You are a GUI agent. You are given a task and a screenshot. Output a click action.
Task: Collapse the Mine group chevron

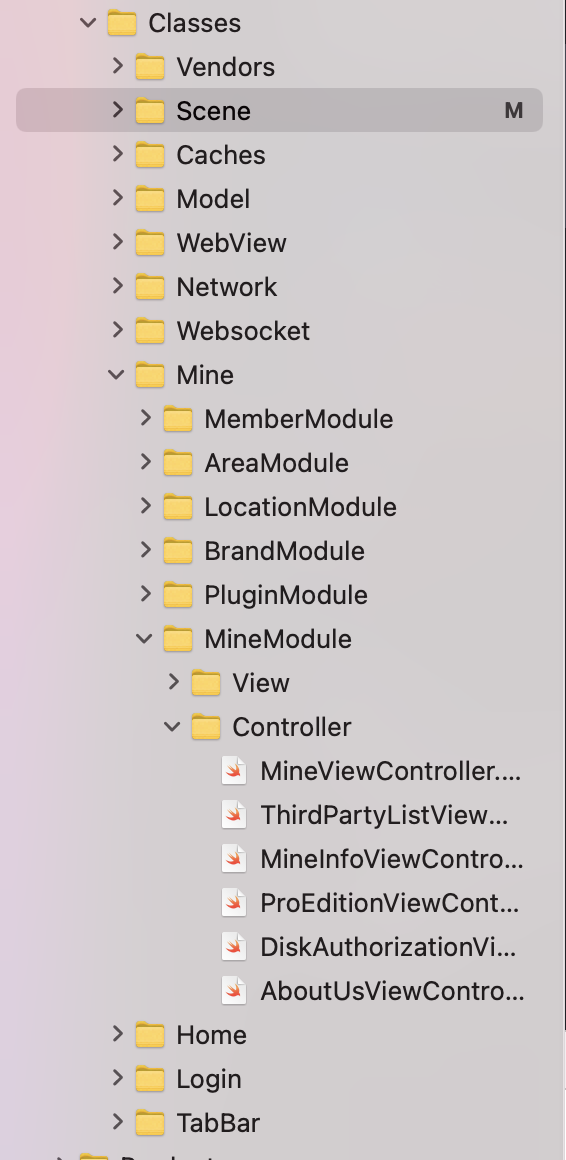pos(116,374)
